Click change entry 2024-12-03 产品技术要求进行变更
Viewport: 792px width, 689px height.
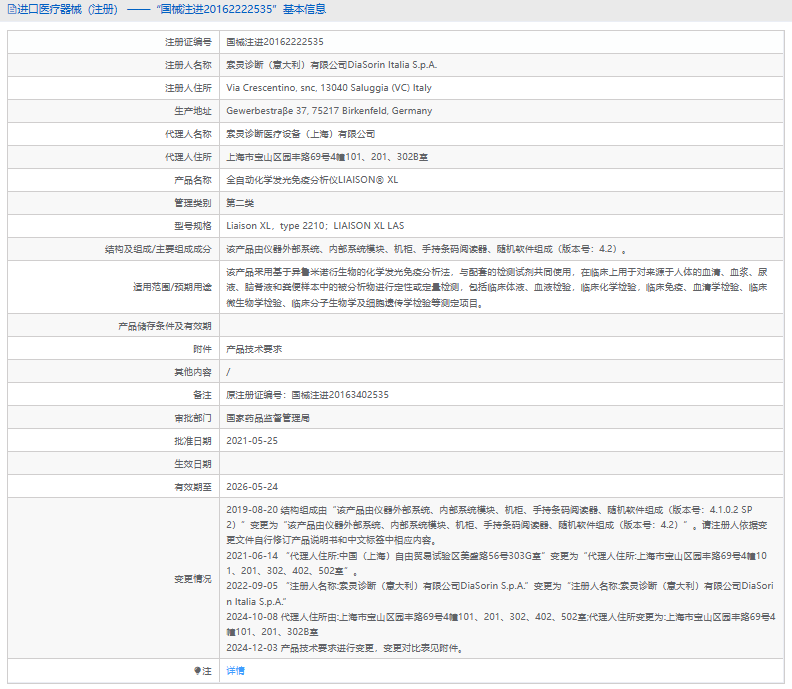click(345, 648)
